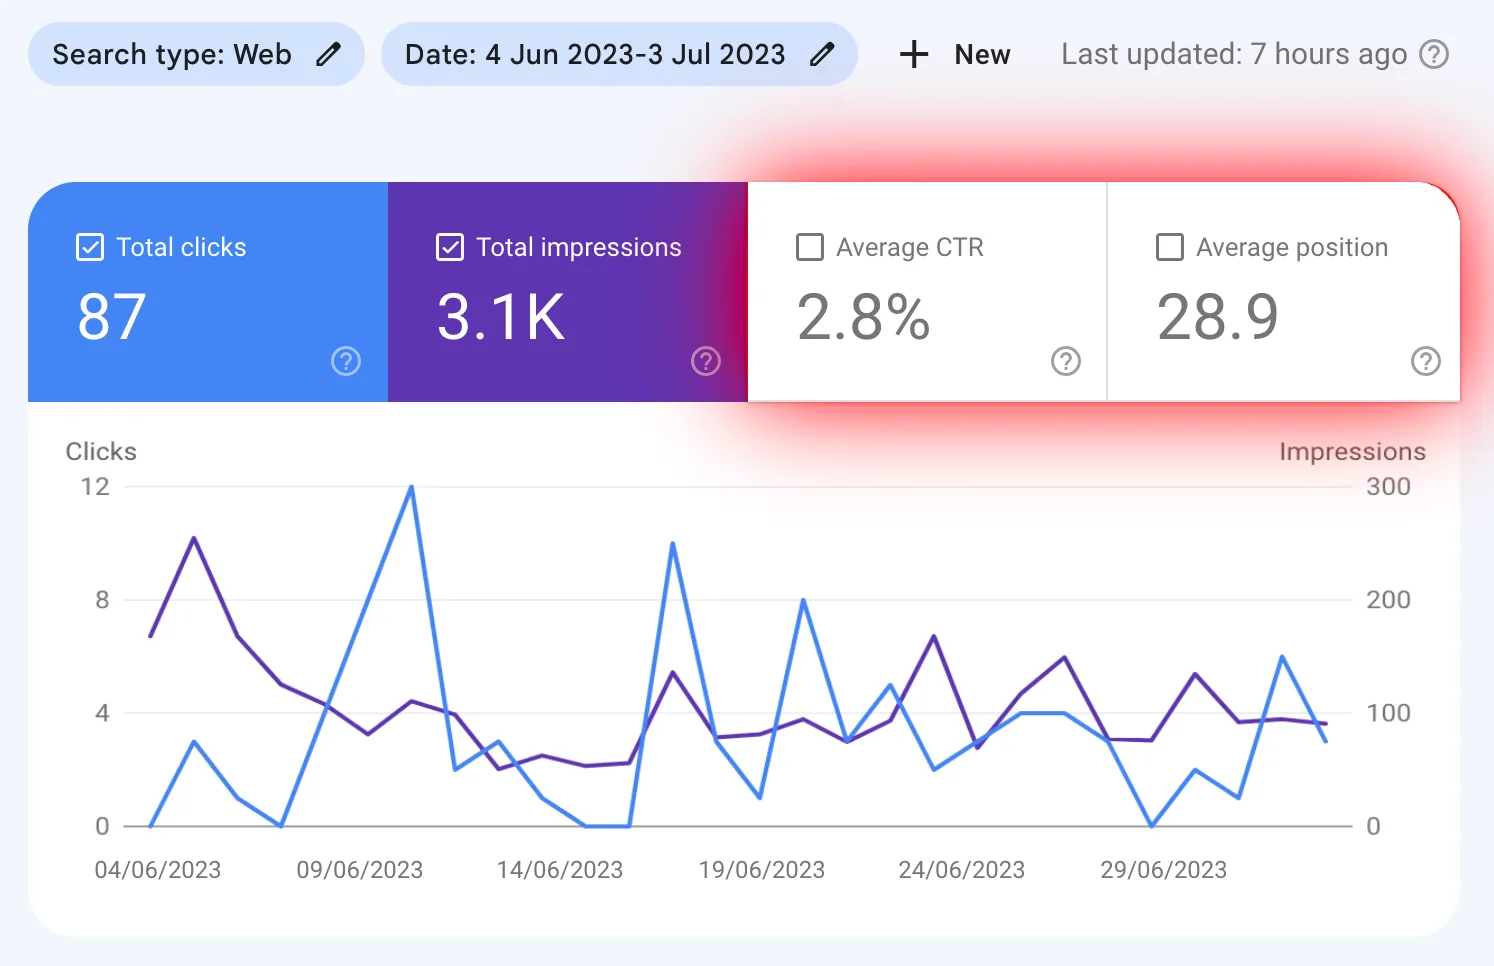Click the 3.1K impressions value
The height and width of the screenshot is (966, 1494).
pos(501,317)
